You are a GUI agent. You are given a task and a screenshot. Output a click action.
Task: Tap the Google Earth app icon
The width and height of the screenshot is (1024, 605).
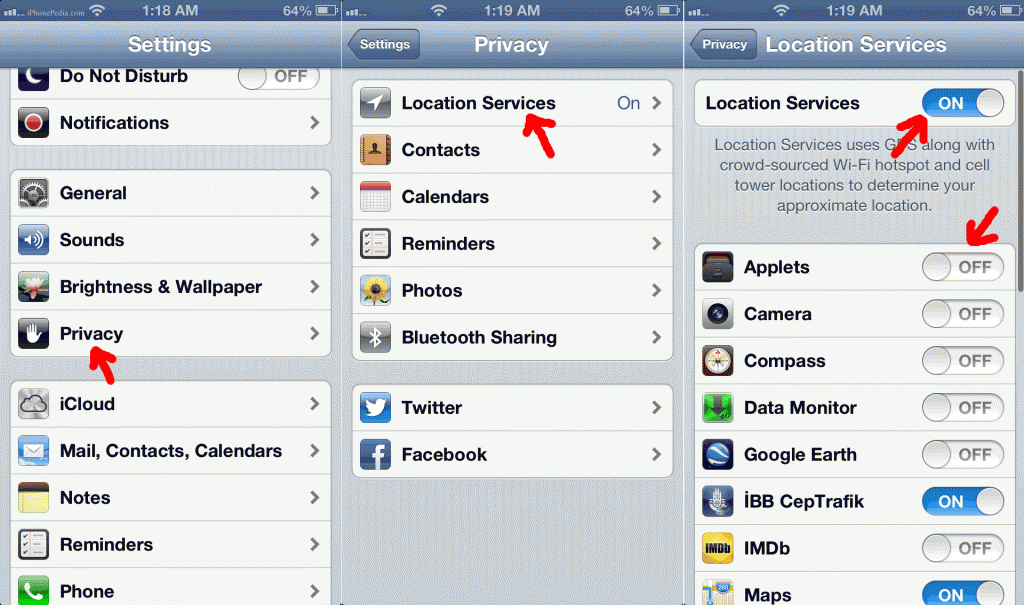click(x=718, y=455)
